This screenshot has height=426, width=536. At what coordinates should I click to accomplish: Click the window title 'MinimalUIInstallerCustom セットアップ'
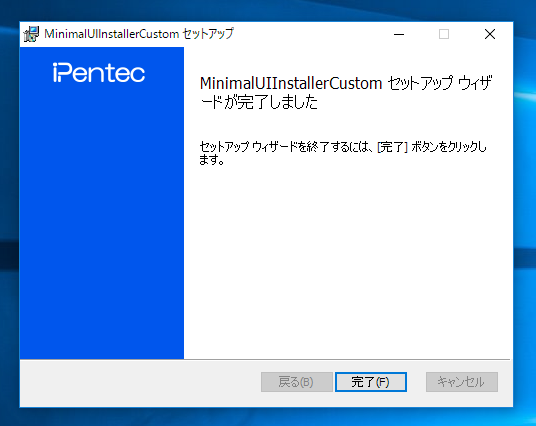pos(138,34)
